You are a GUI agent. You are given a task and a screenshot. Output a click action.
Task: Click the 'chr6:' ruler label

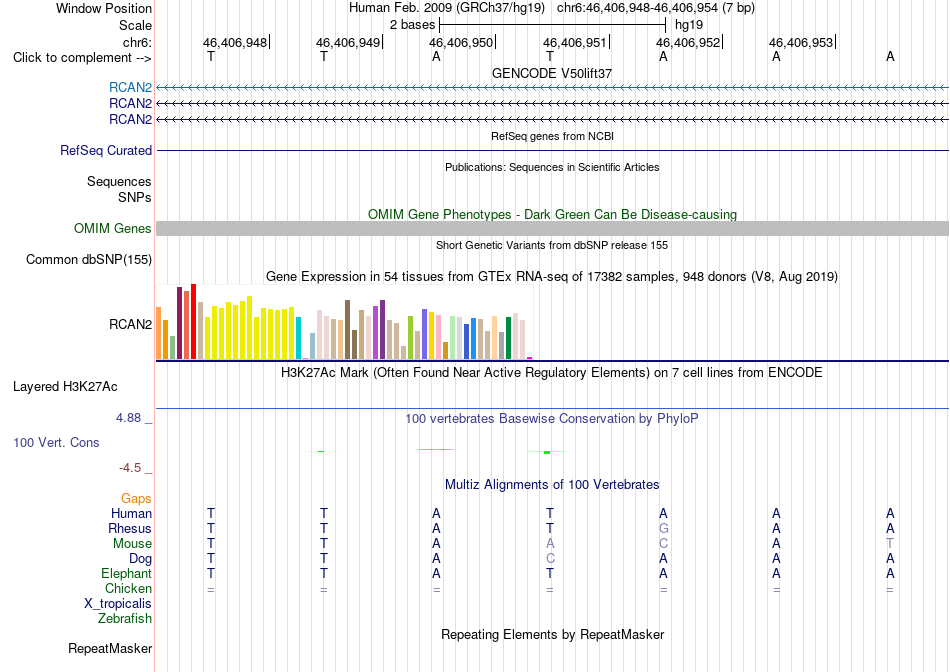point(138,42)
